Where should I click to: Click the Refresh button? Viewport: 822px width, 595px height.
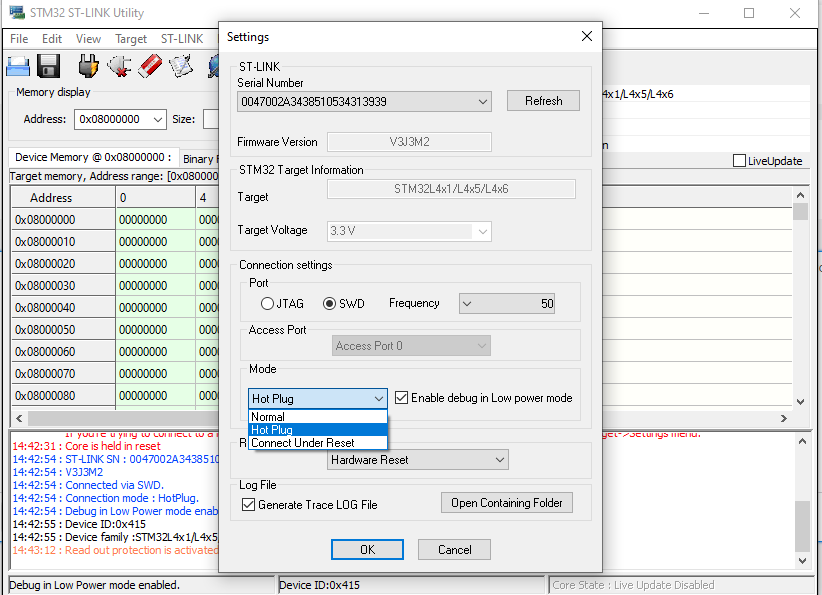(x=543, y=101)
